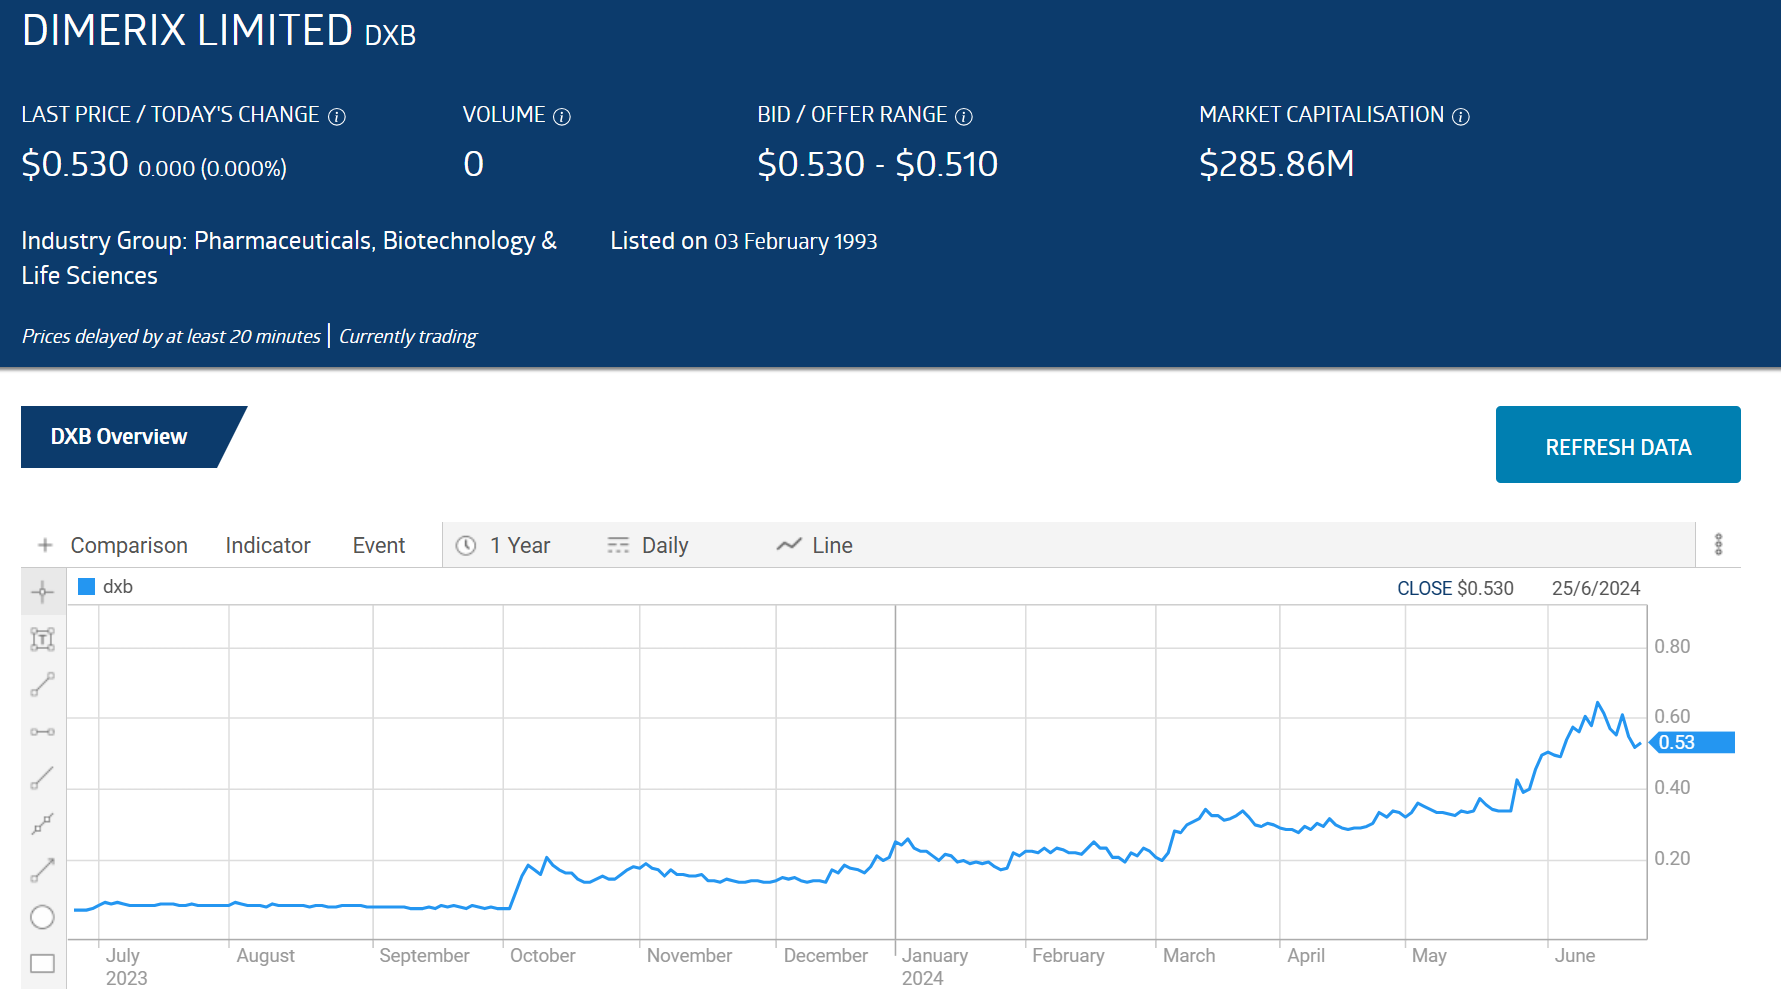Select the text annotation tool
Viewport: 1781px width, 989px height.
(x=42, y=639)
